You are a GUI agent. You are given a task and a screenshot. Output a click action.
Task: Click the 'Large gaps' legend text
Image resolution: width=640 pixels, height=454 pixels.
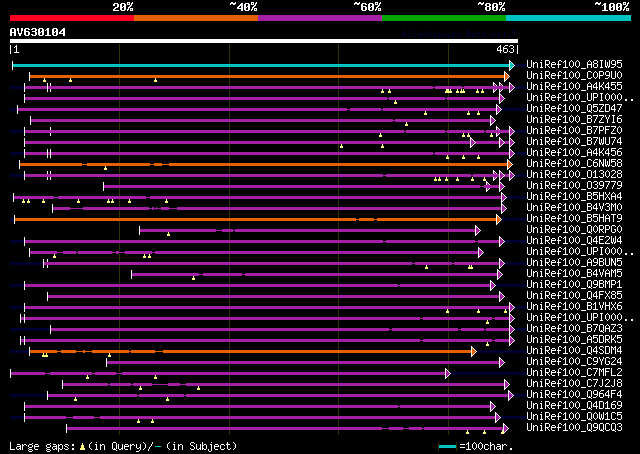(x=42, y=446)
